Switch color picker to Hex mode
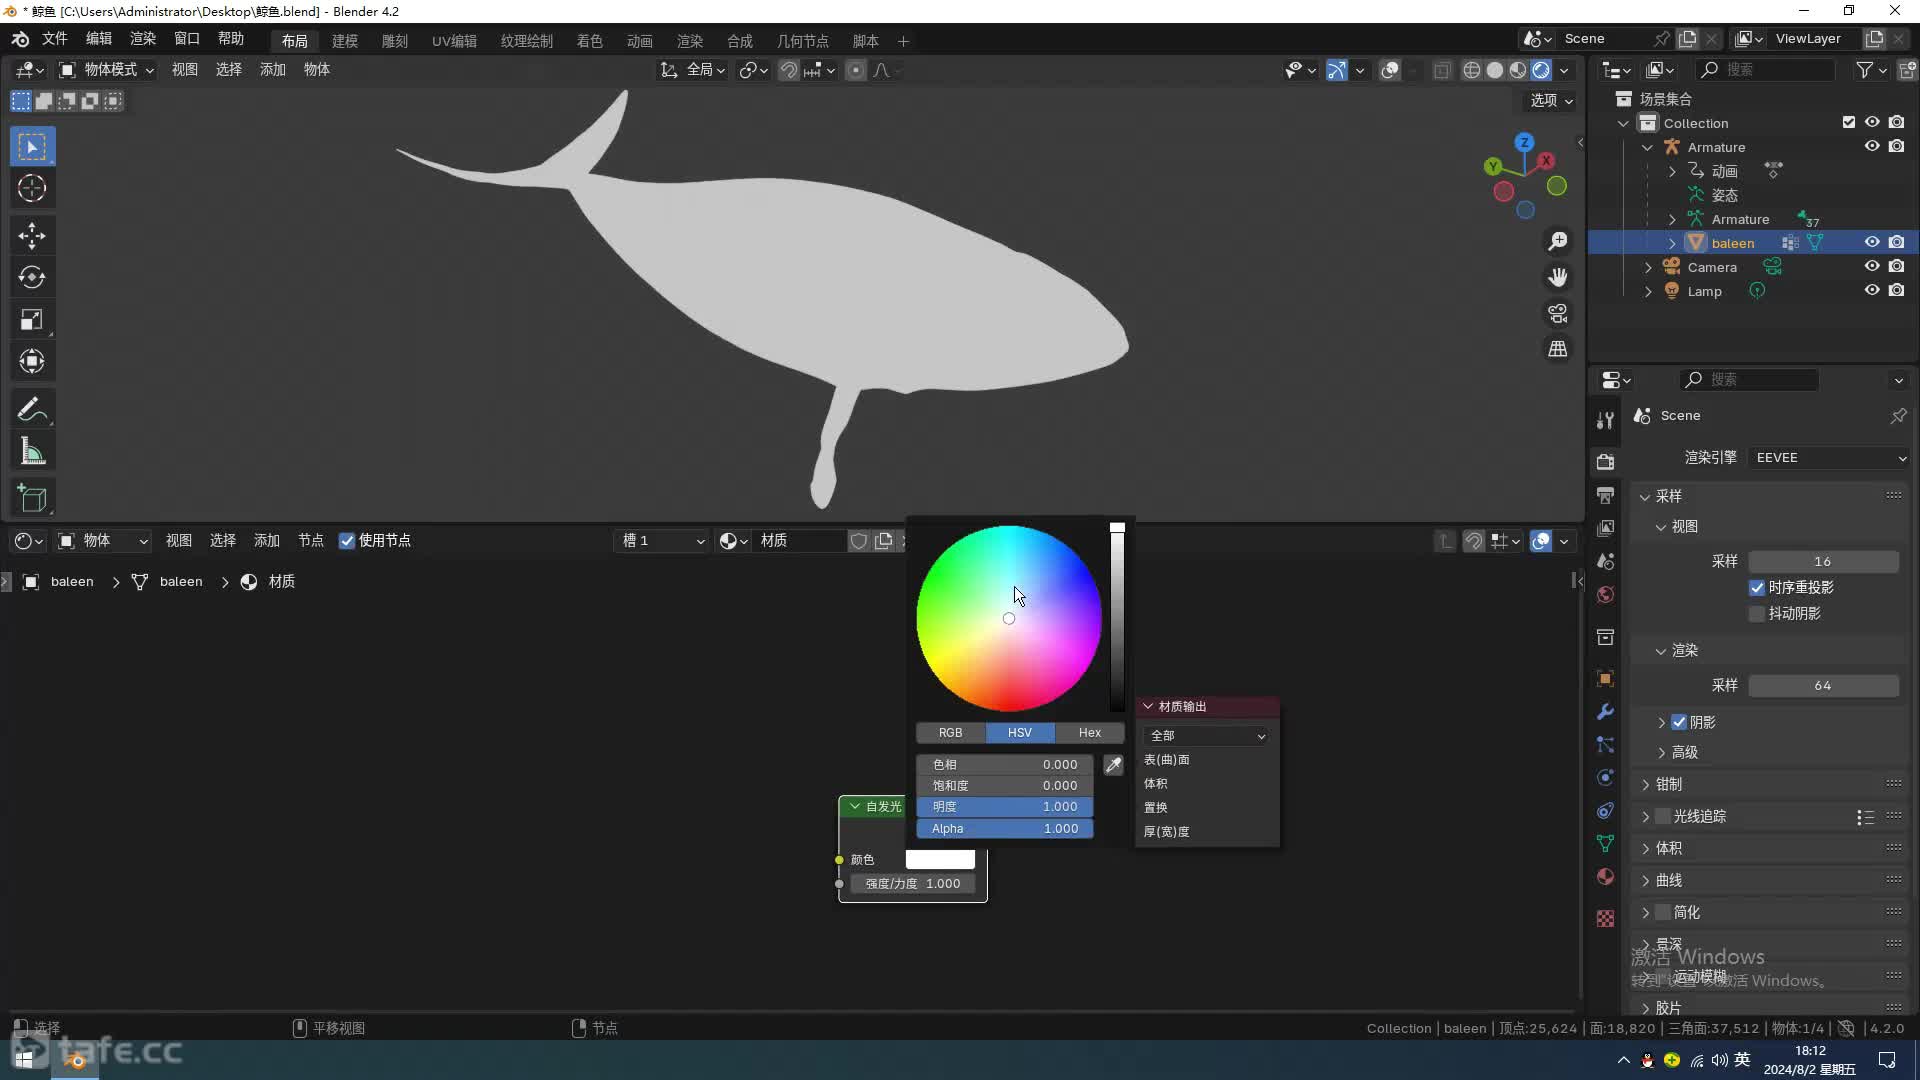 point(1089,733)
